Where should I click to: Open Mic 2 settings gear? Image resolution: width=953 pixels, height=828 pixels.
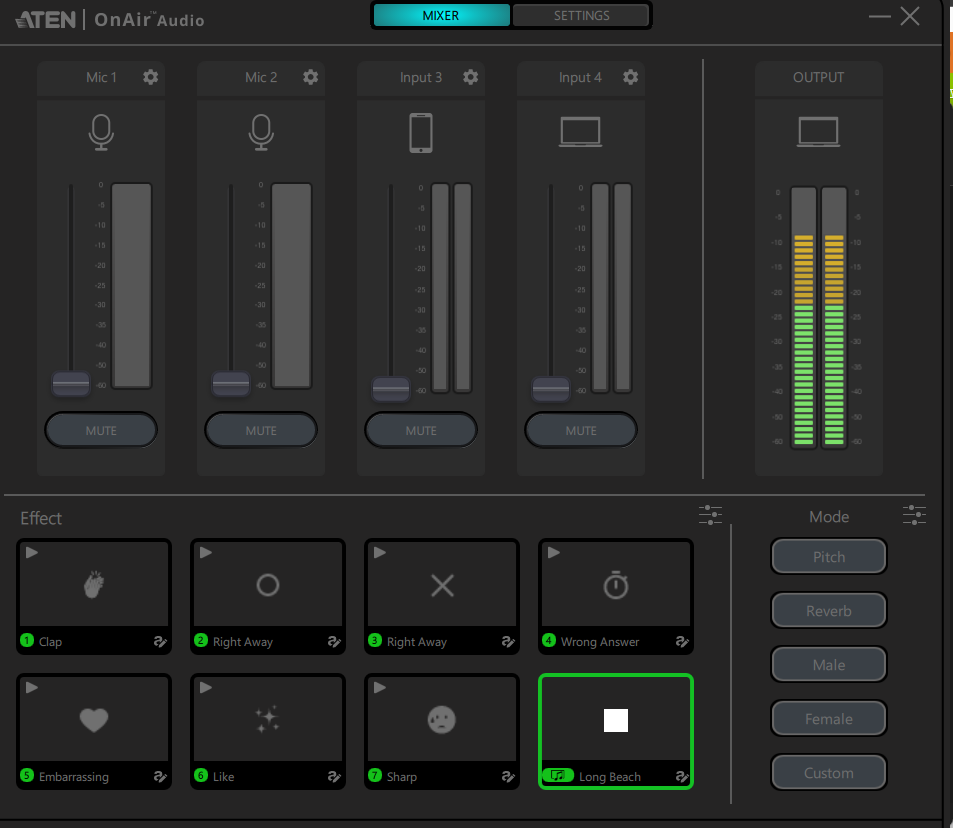tap(310, 77)
